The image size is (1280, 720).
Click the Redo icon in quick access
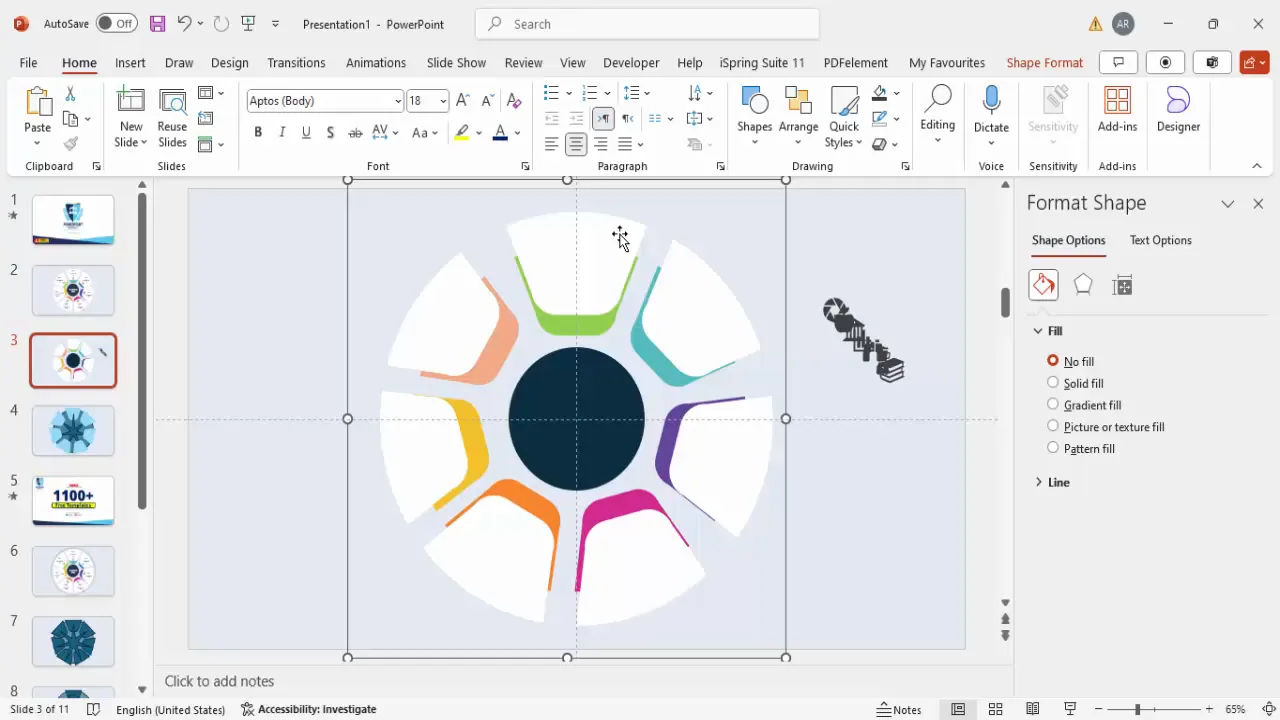coord(221,23)
